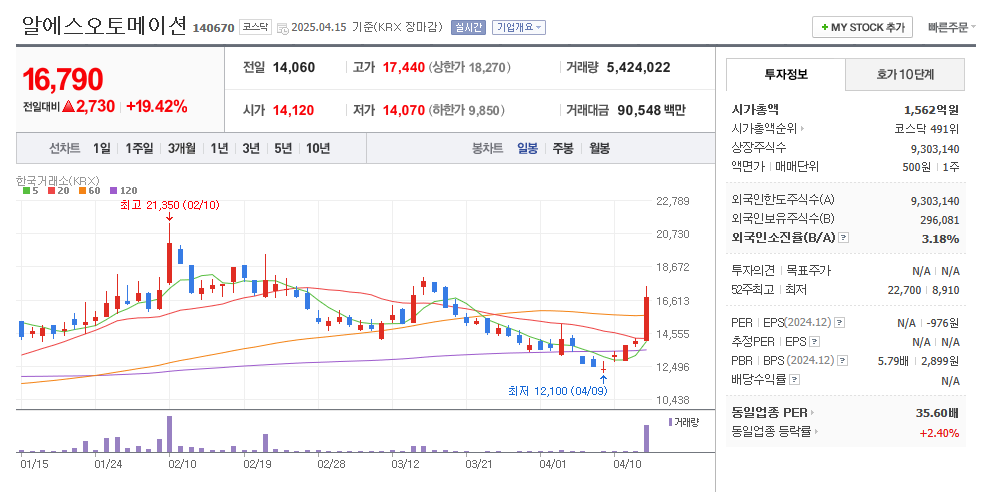Expand the 기업개요 dropdown
This screenshot has height=492, width=999.
(x=519, y=27)
